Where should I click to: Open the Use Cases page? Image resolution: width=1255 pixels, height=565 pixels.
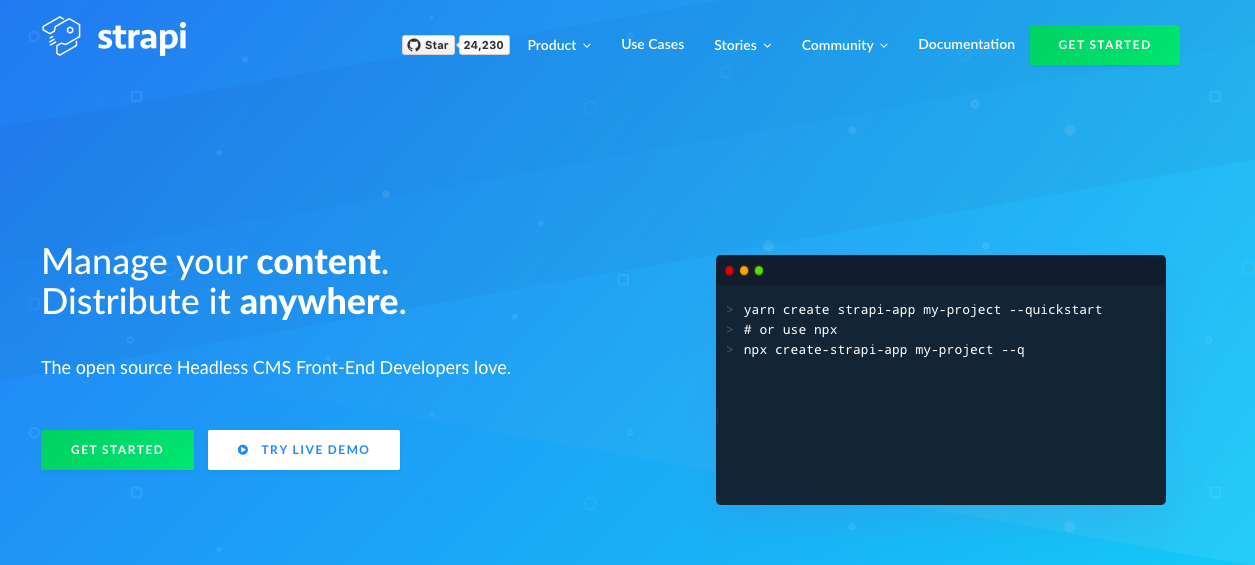[x=652, y=44]
